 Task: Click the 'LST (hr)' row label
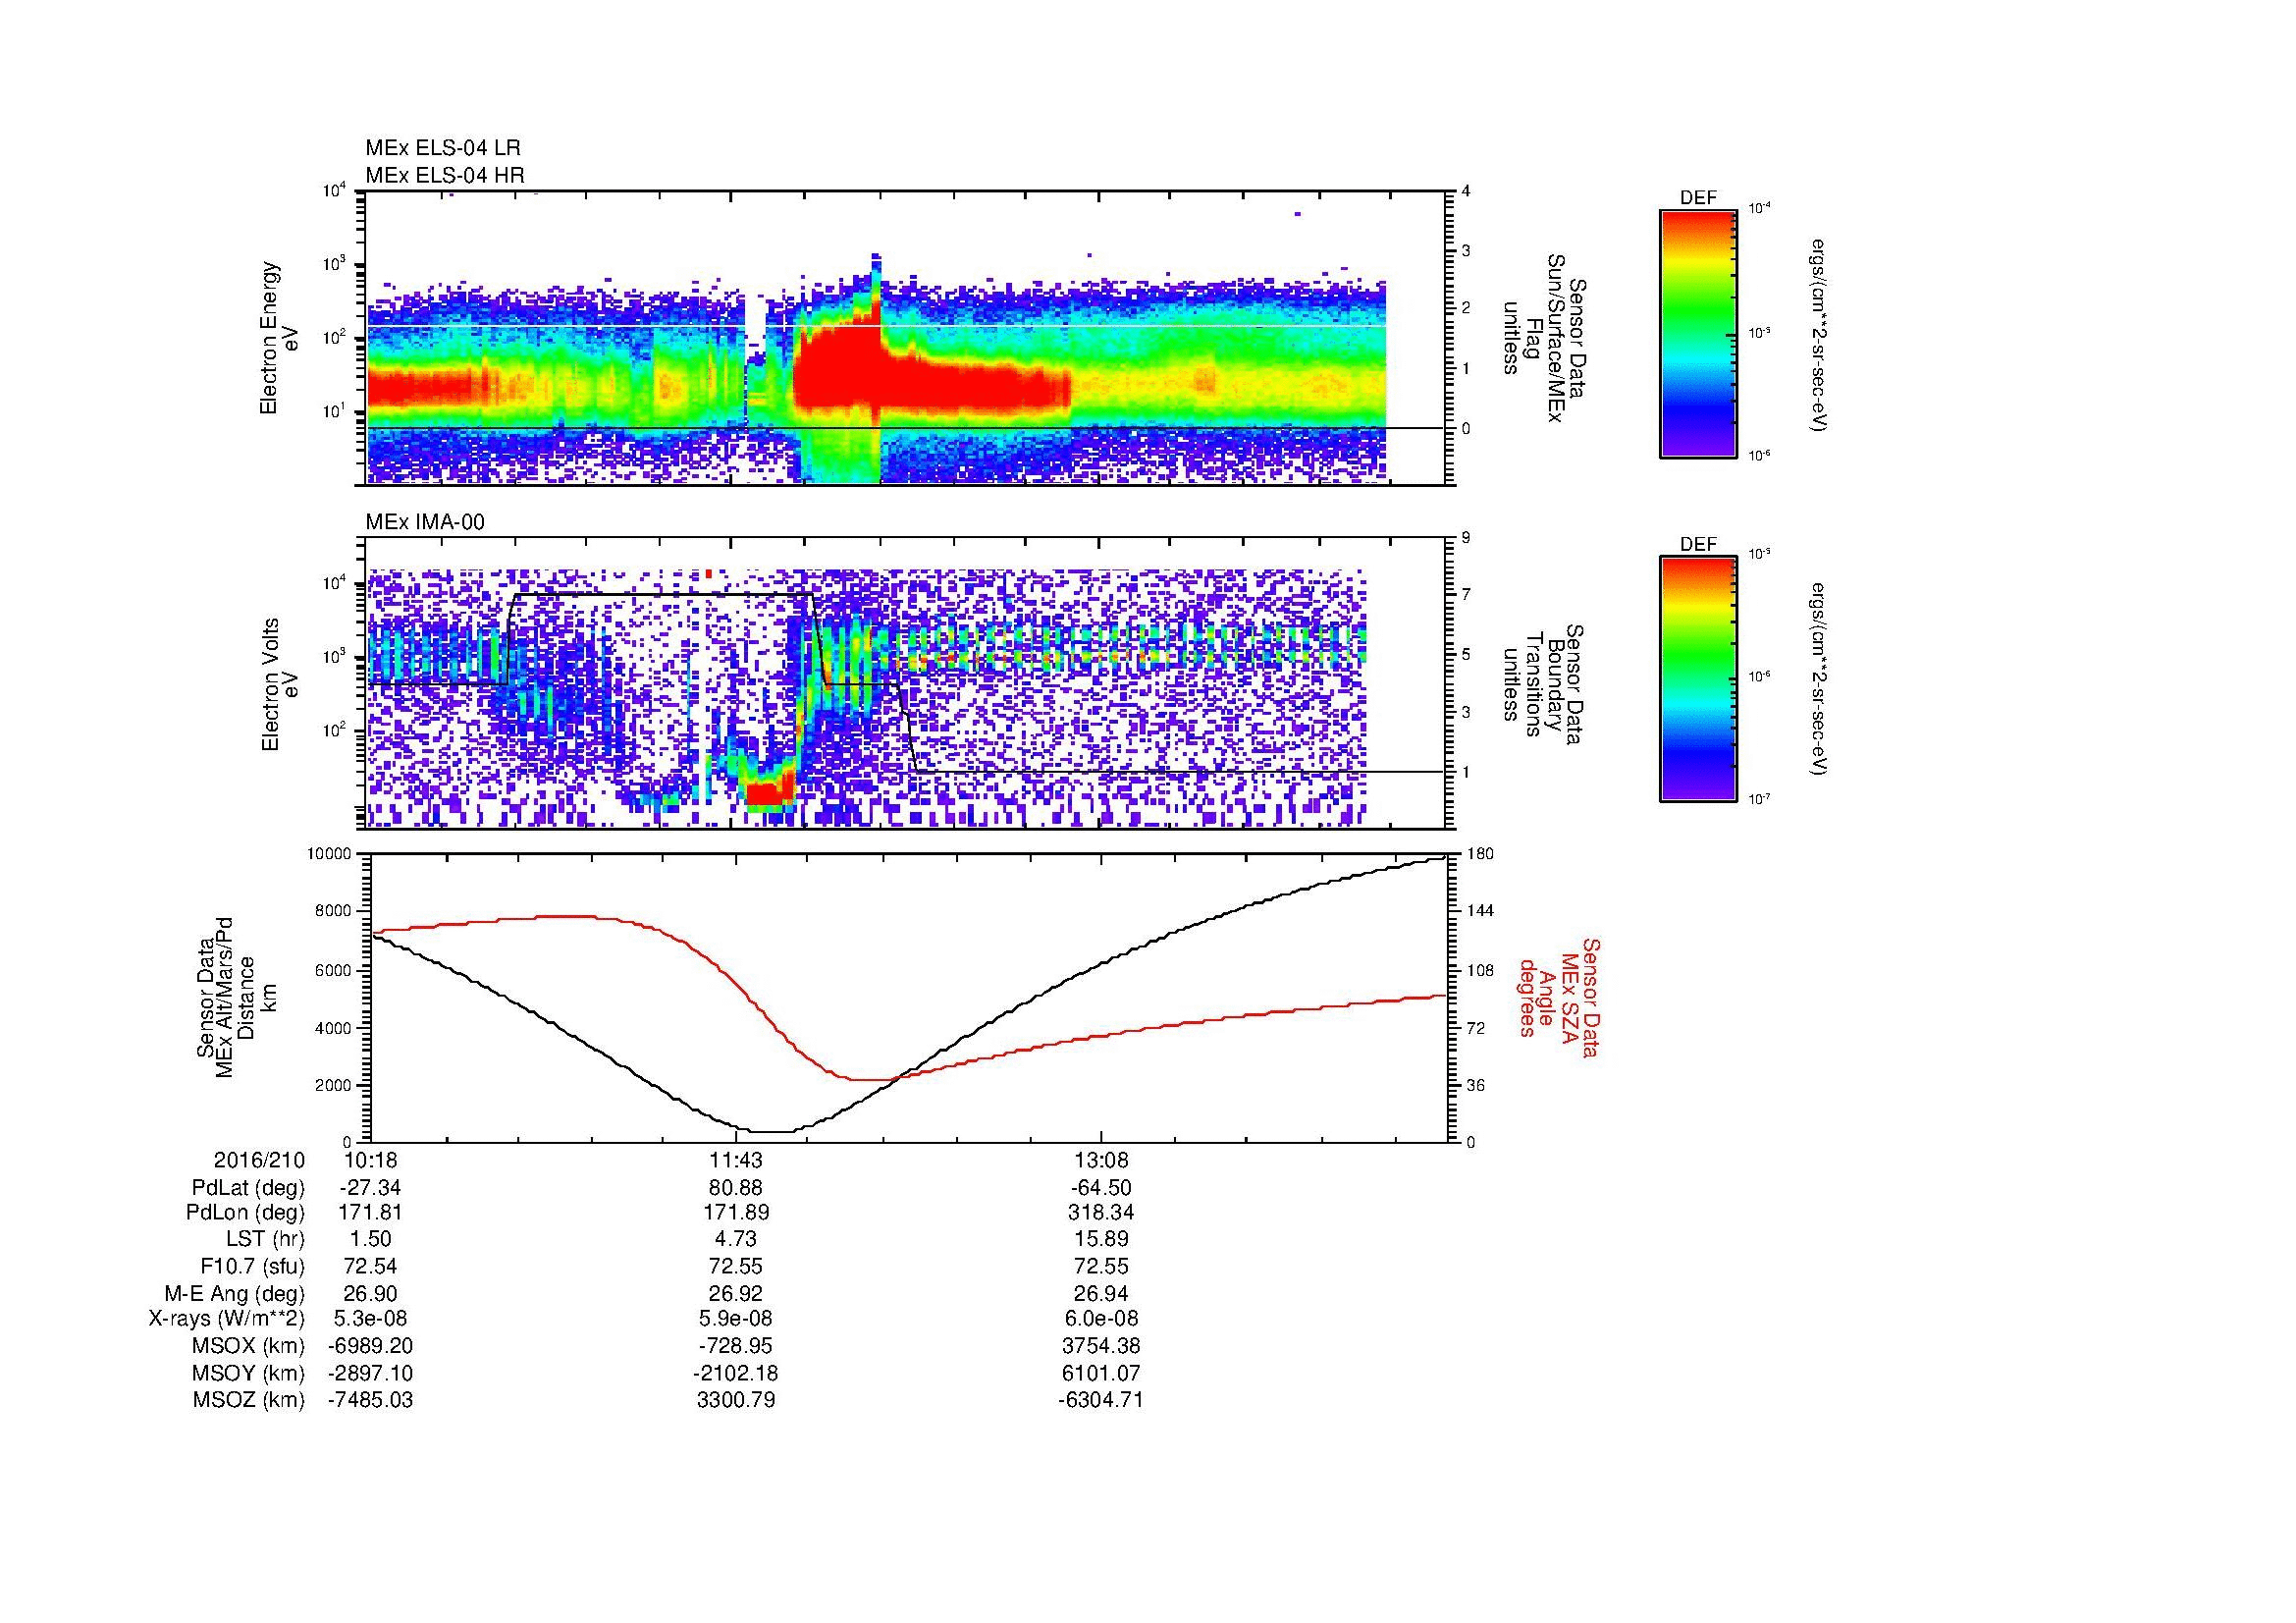point(266,1239)
